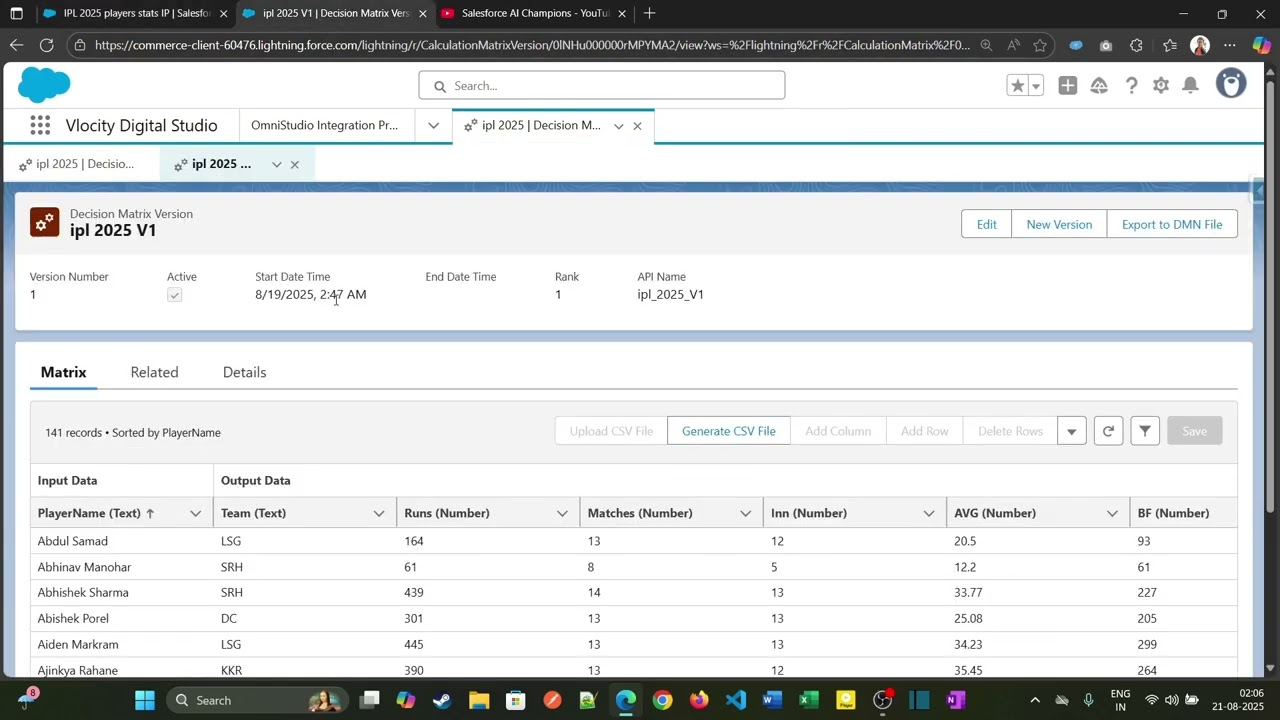Switch to Salesforce AI Champions YouTube tab
This screenshot has height=720, width=1280.
(x=534, y=13)
